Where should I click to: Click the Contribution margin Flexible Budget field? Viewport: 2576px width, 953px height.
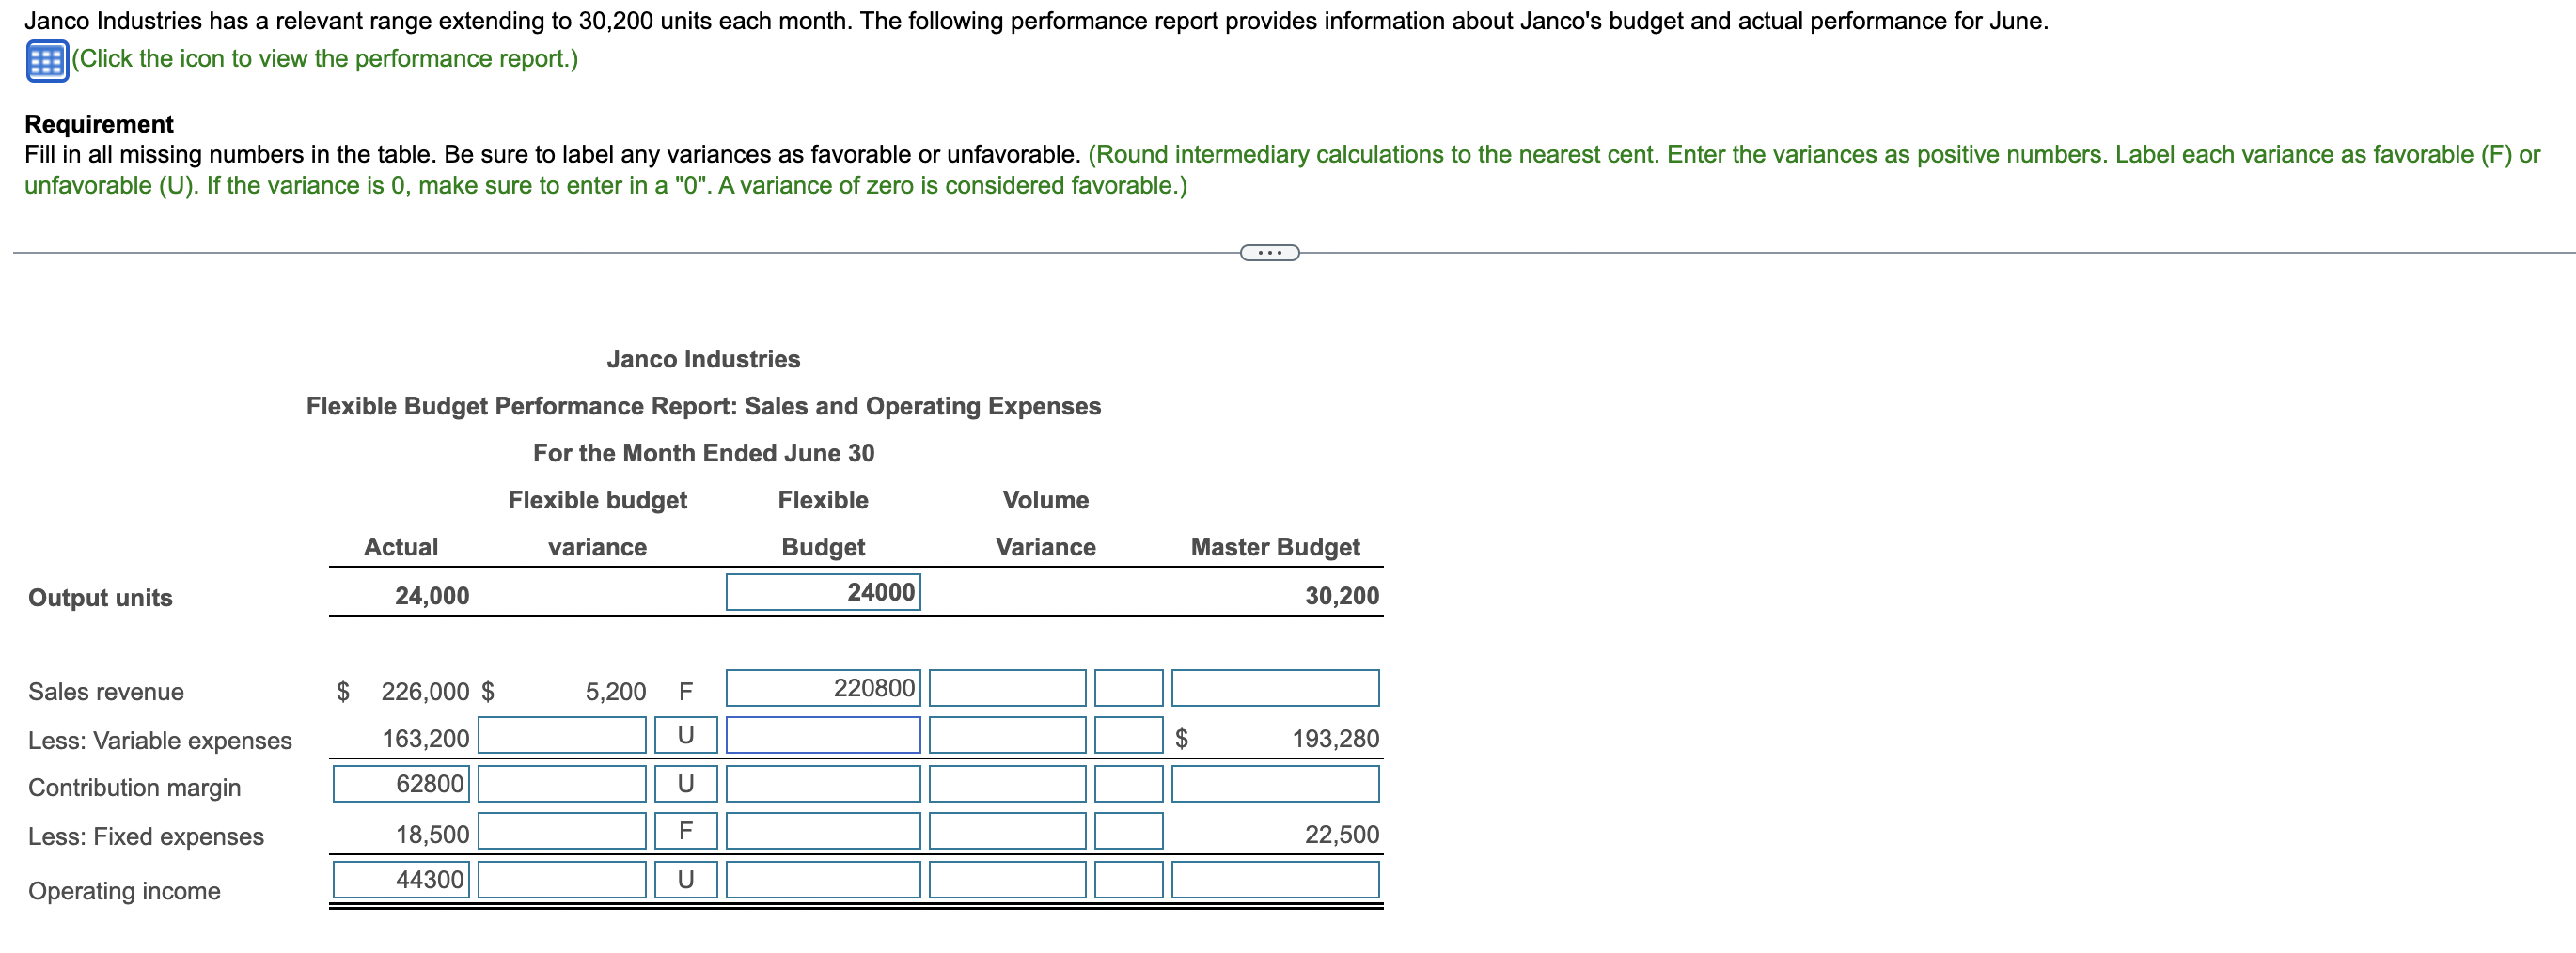(822, 783)
